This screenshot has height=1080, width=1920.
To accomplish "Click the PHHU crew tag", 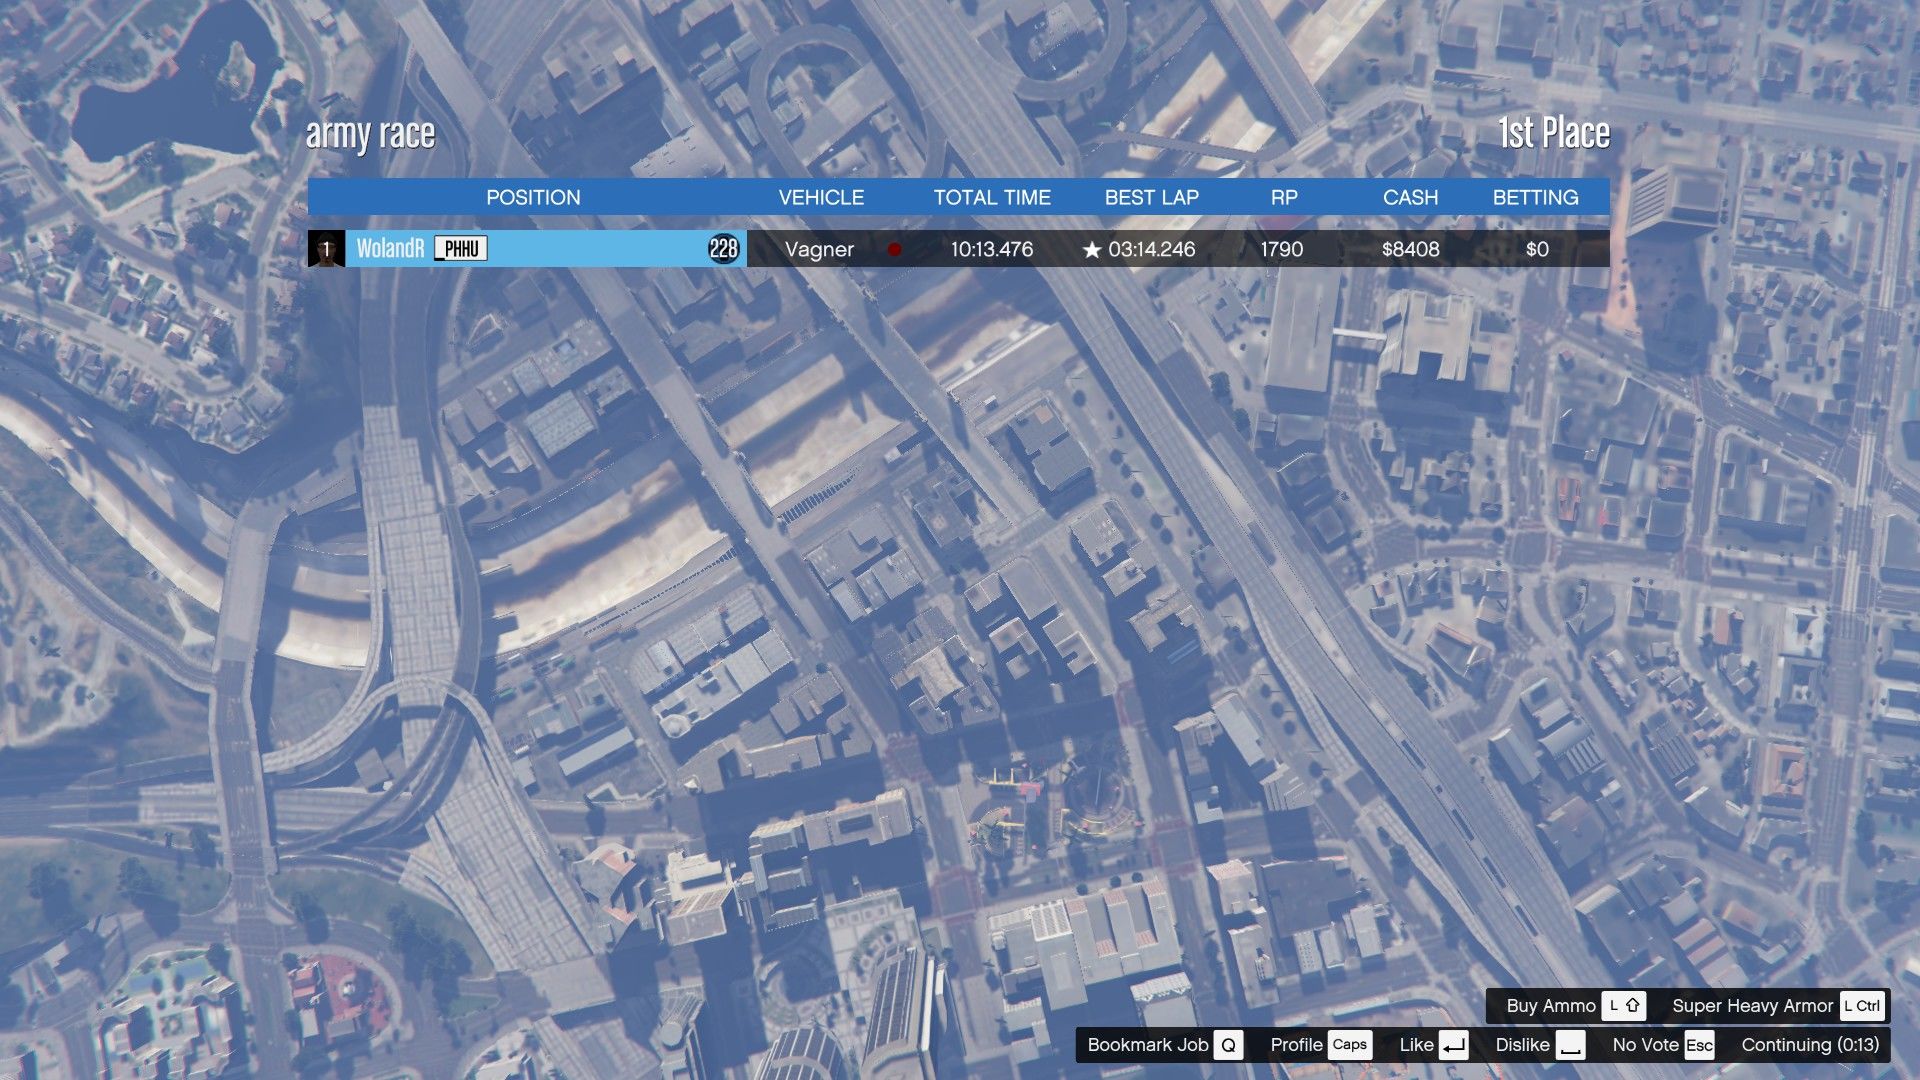I will pos(461,249).
